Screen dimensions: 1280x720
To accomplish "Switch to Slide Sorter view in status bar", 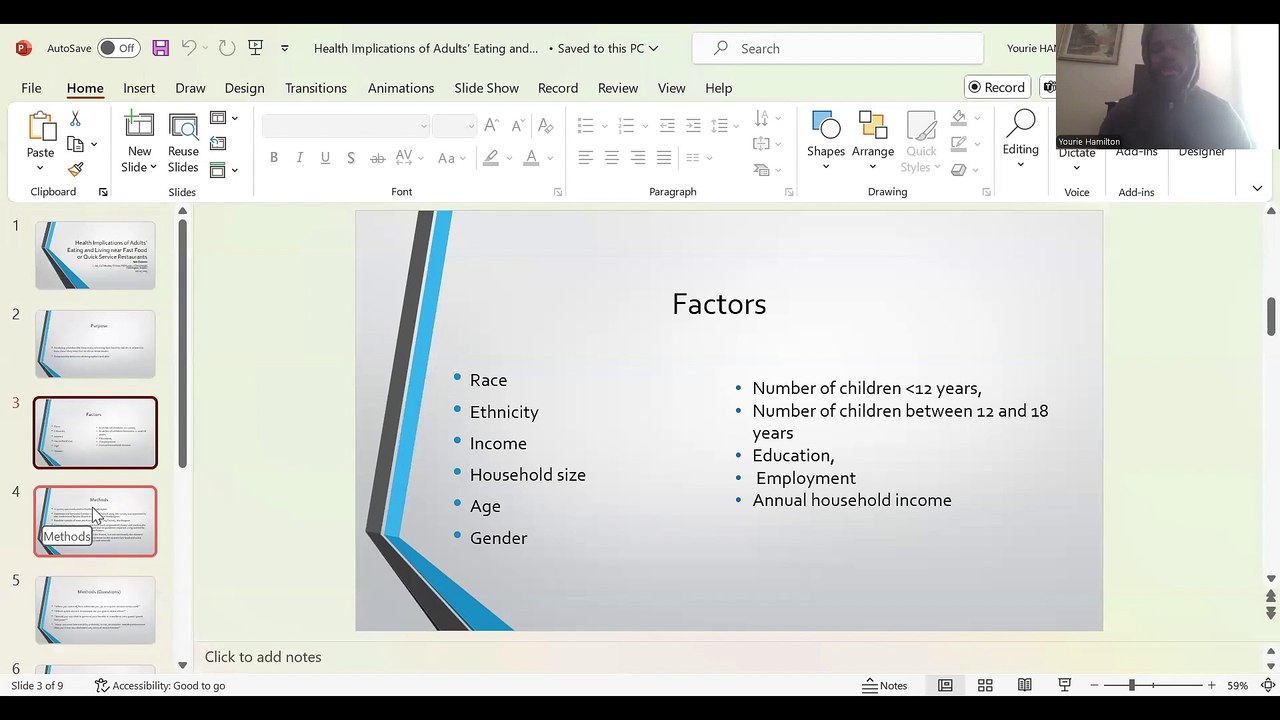I will click(985, 685).
